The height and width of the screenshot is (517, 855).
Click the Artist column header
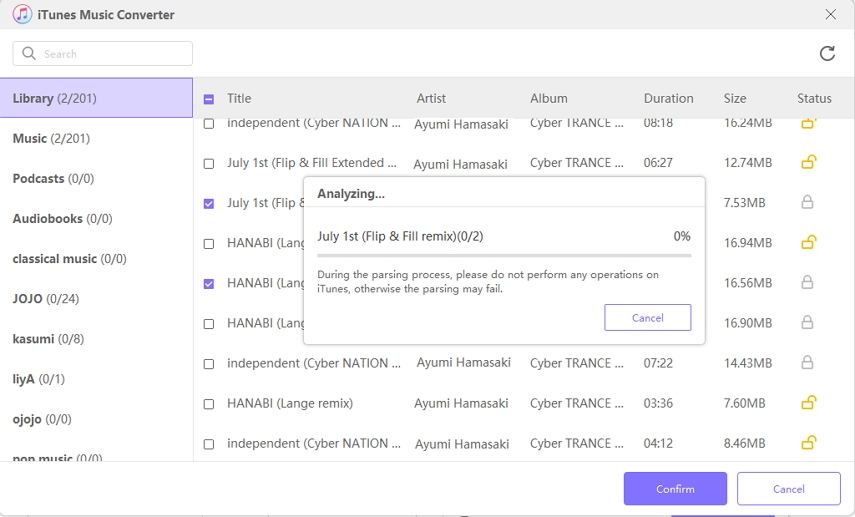431,98
